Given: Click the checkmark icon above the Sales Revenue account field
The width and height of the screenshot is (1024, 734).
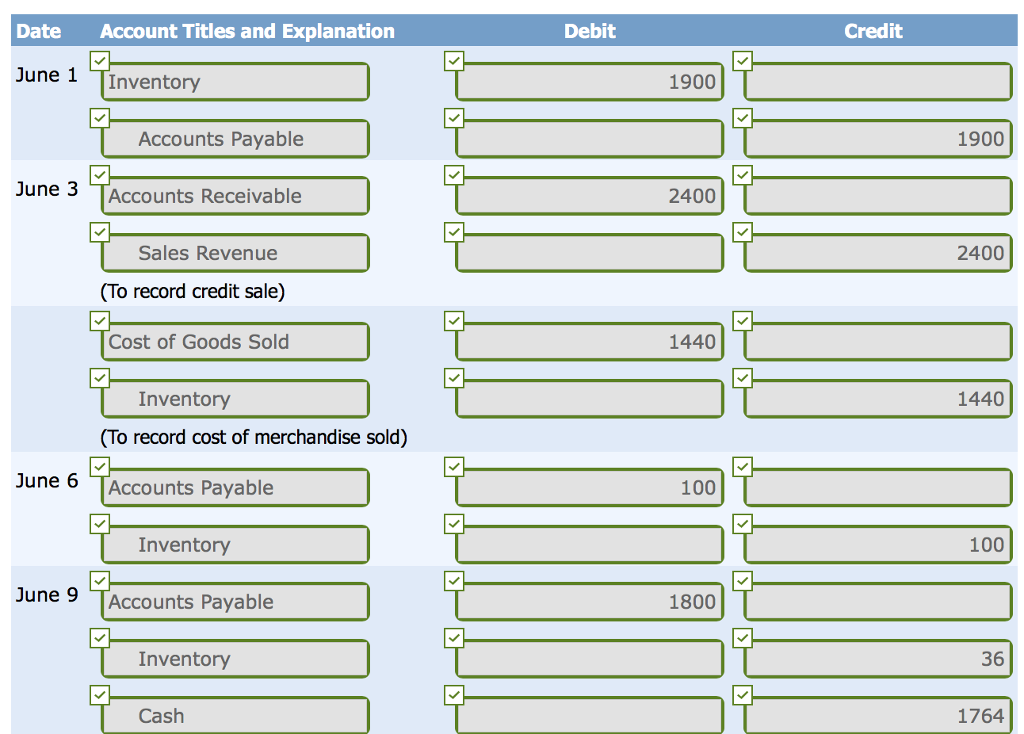Looking at the screenshot, I should point(99,232).
